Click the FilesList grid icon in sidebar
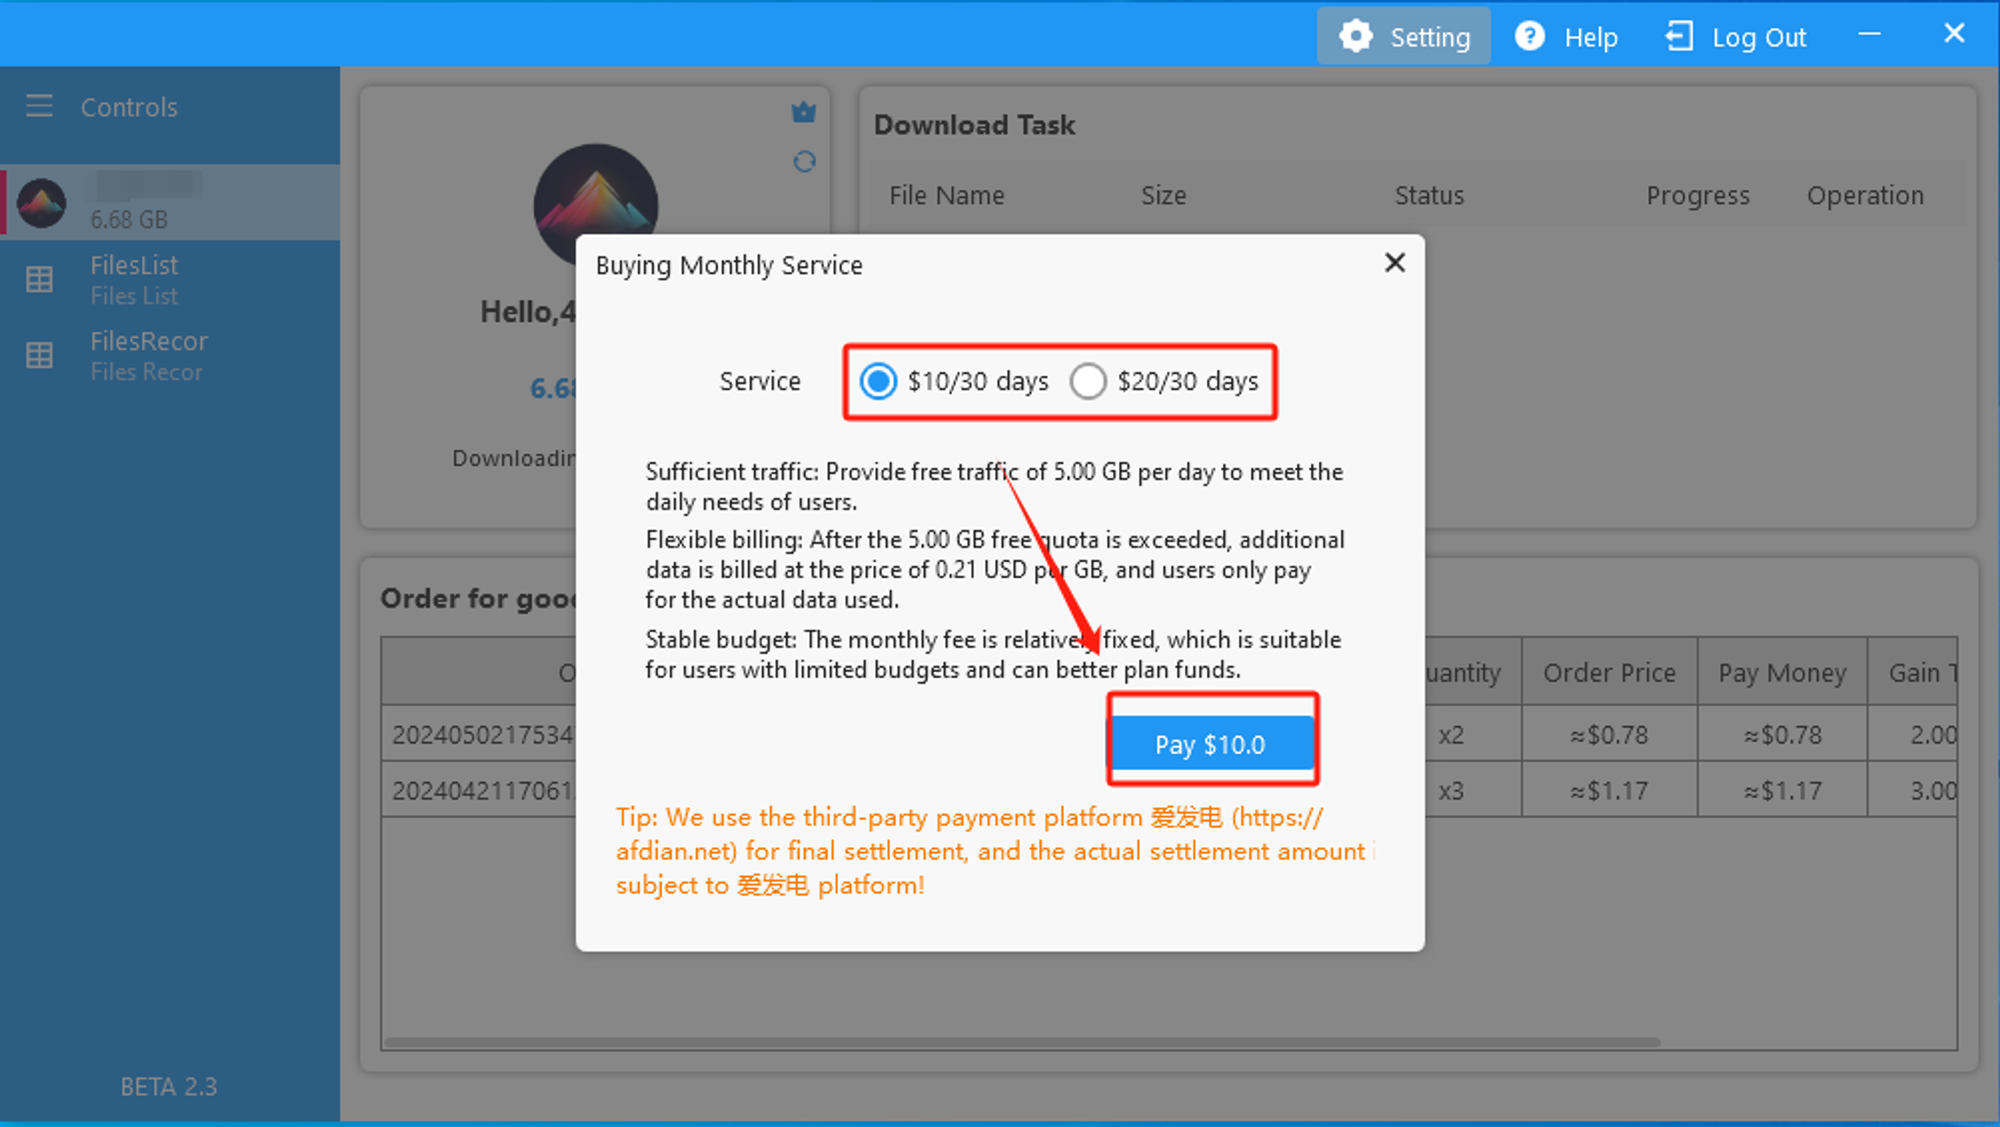The image size is (2000, 1127). point(39,280)
